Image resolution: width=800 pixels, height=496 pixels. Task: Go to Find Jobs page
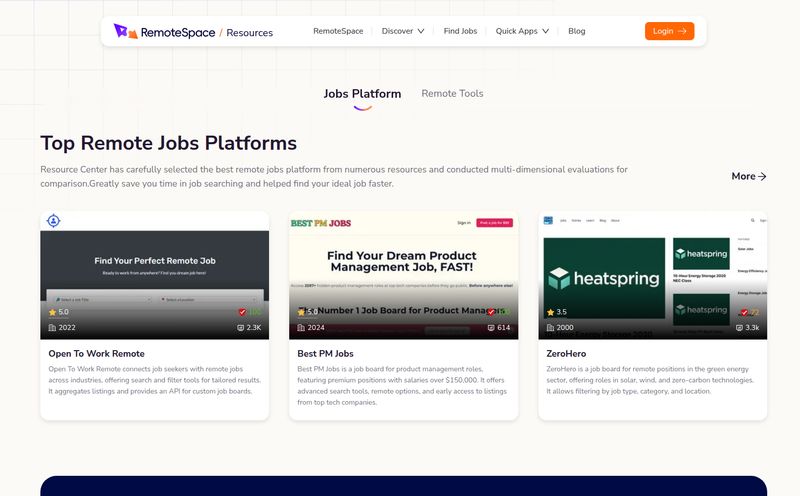[460, 31]
